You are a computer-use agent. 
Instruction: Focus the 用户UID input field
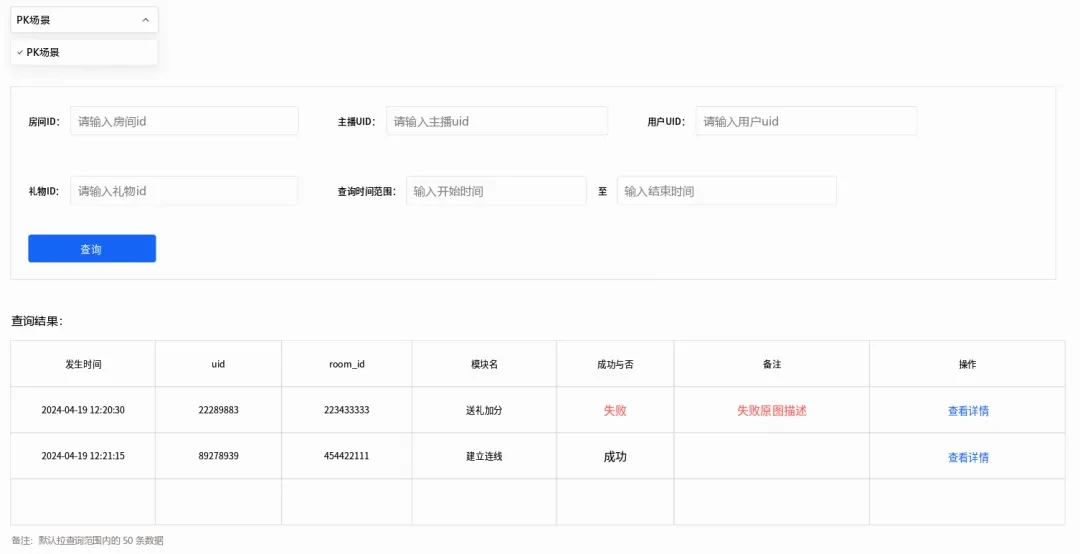pyautogui.click(x=806, y=121)
